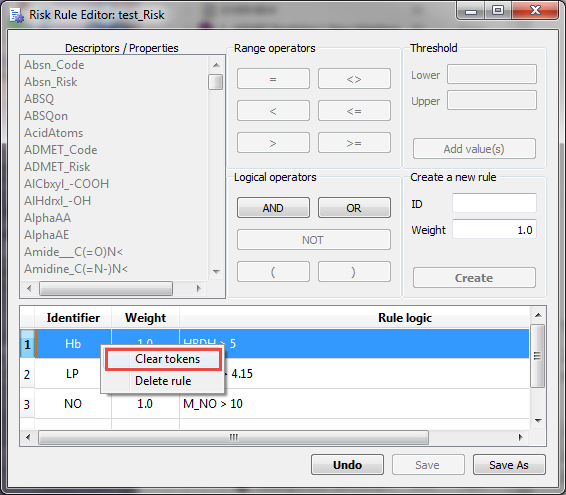Select AlphaAE descriptor

tap(46, 235)
